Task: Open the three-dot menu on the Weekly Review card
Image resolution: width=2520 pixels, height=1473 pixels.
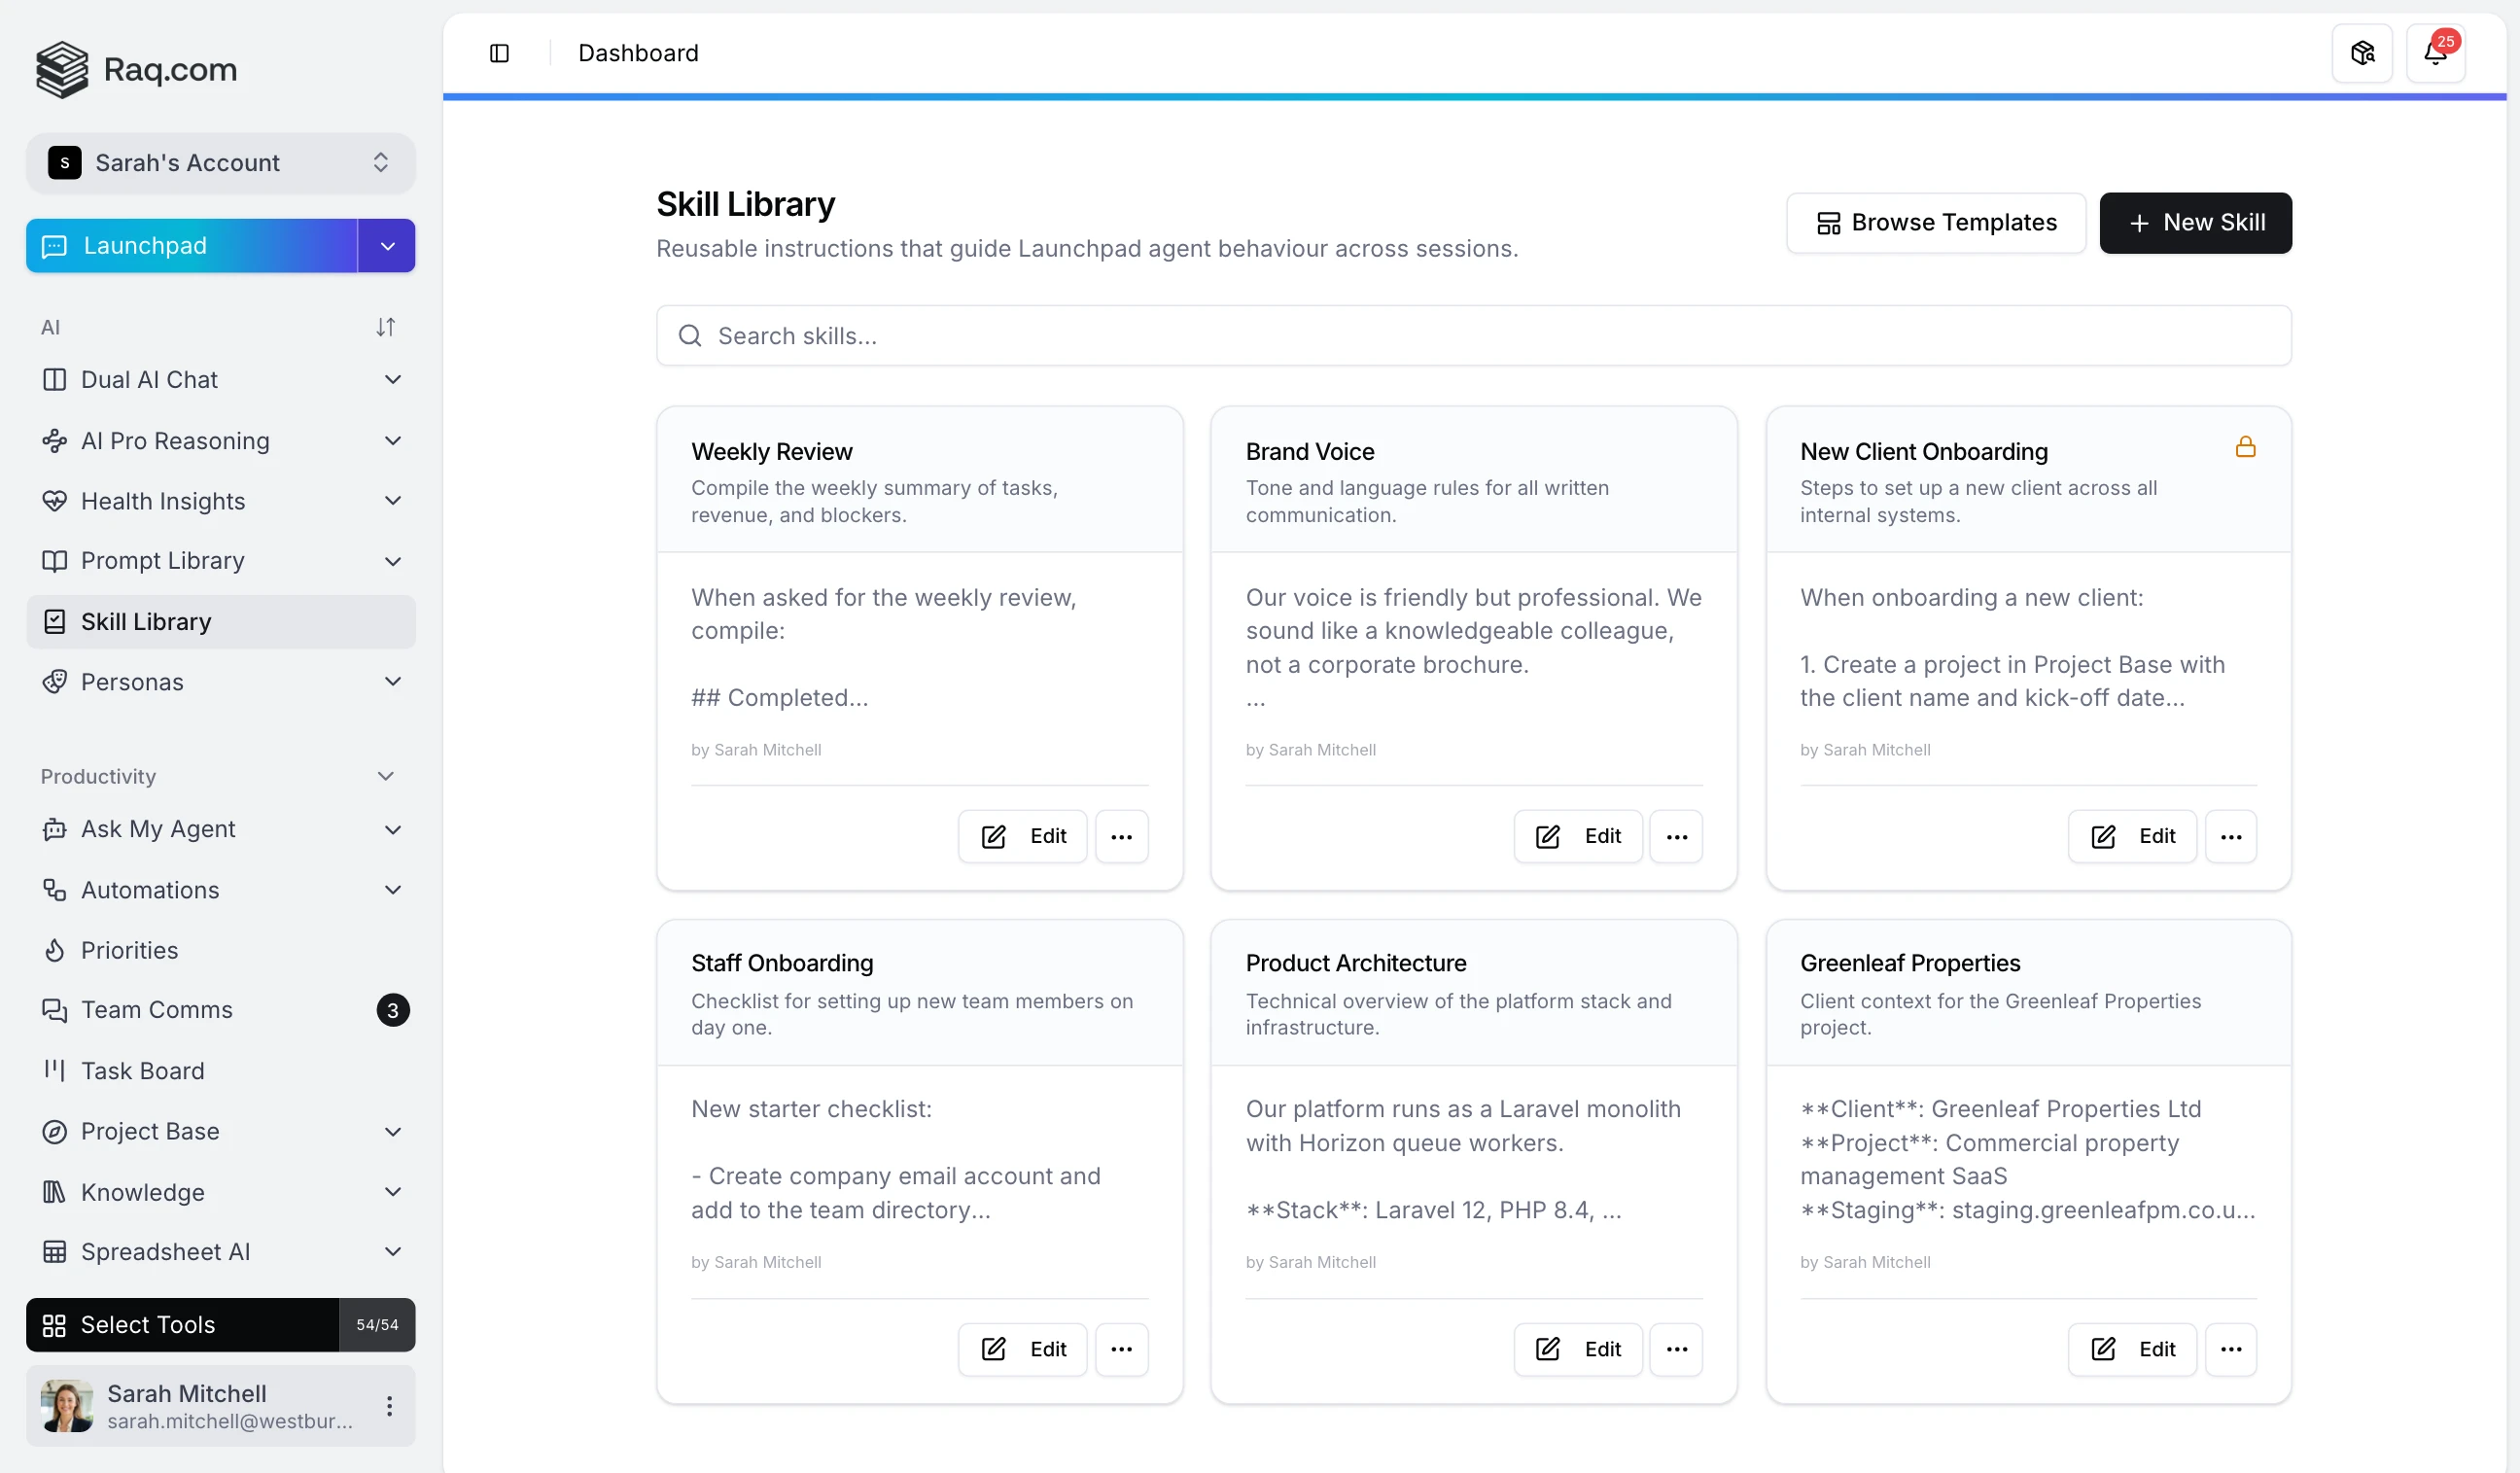Action: (1122, 836)
